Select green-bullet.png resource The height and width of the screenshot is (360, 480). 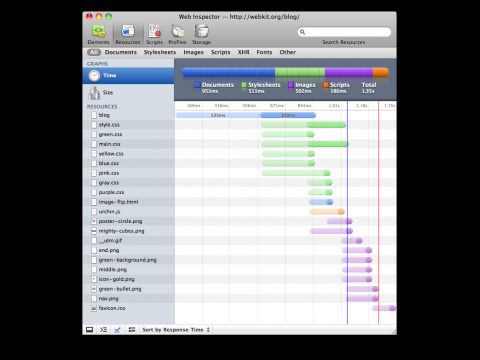(x=128, y=289)
